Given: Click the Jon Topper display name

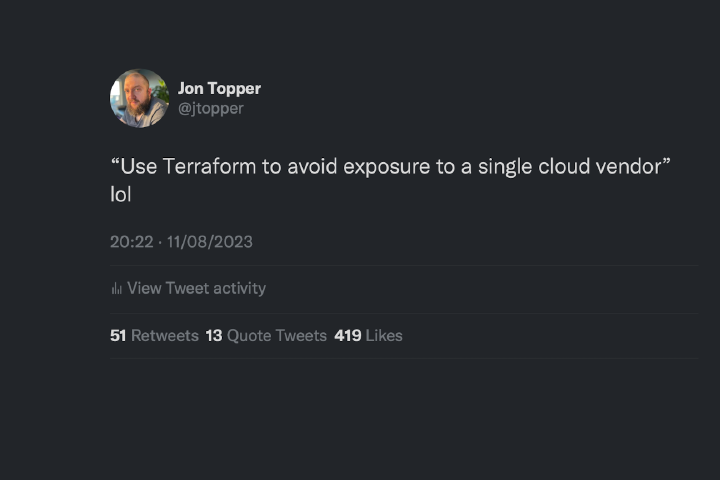Looking at the screenshot, I should [219, 88].
